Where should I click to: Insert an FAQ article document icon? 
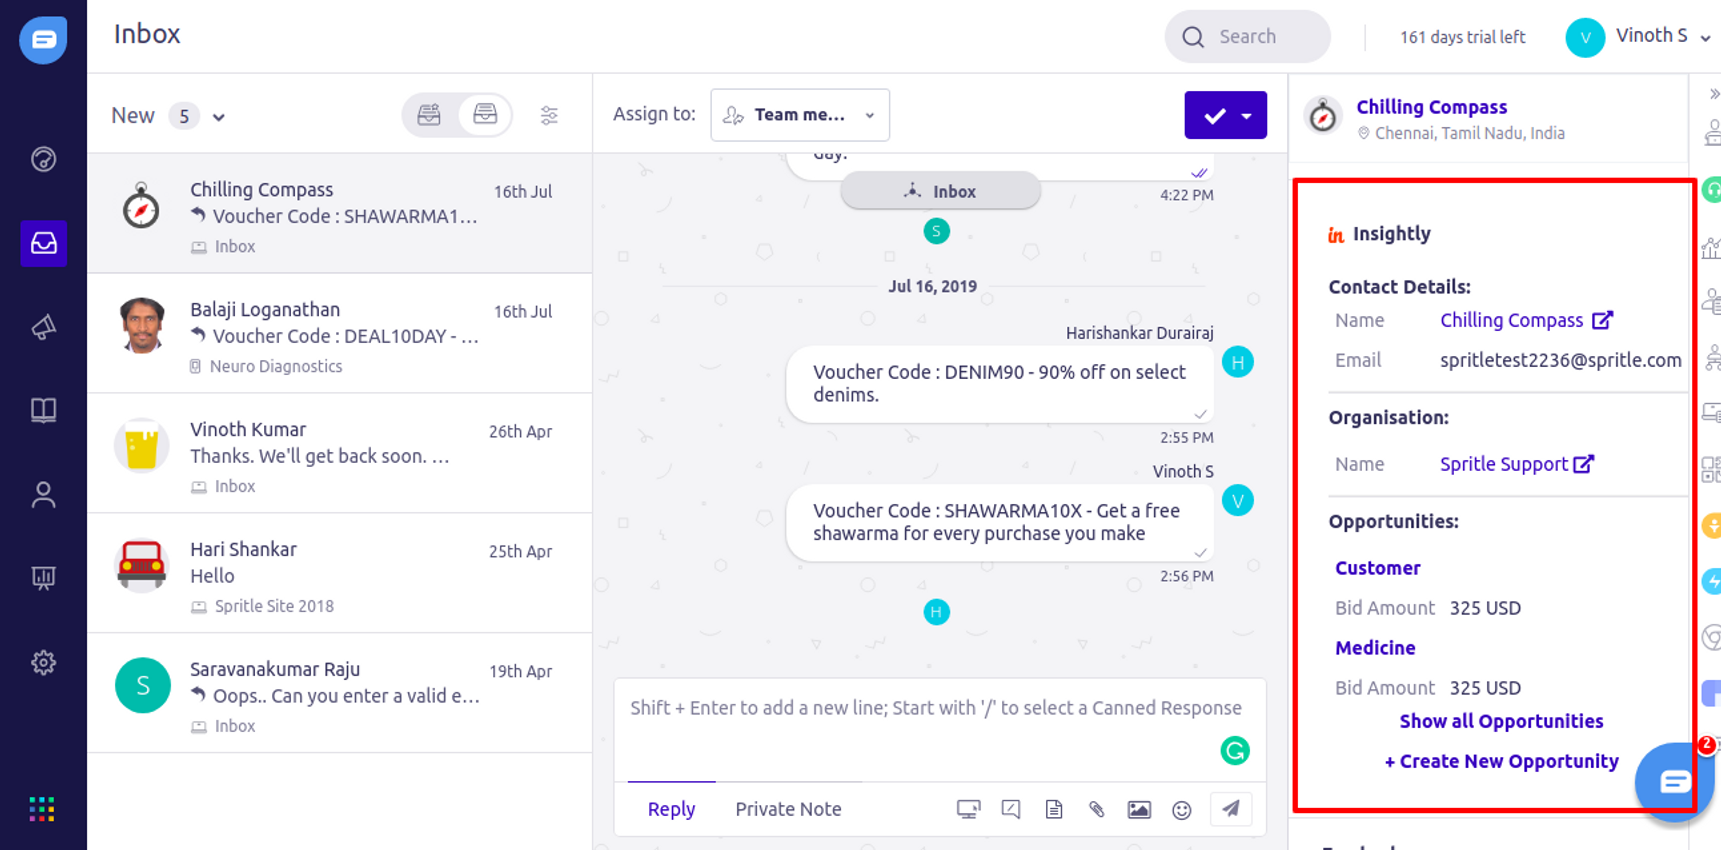tap(1054, 809)
